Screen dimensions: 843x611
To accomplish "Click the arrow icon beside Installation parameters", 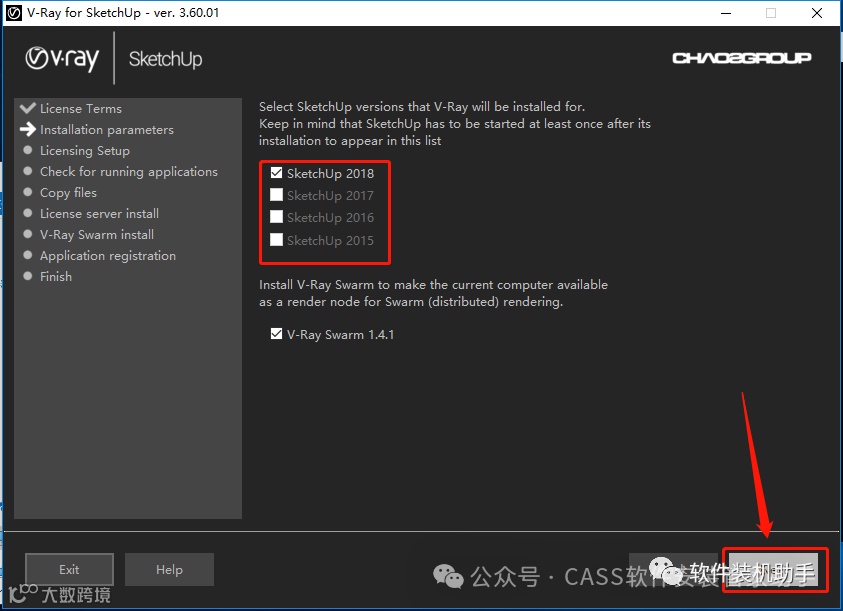I will click(27, 129).
